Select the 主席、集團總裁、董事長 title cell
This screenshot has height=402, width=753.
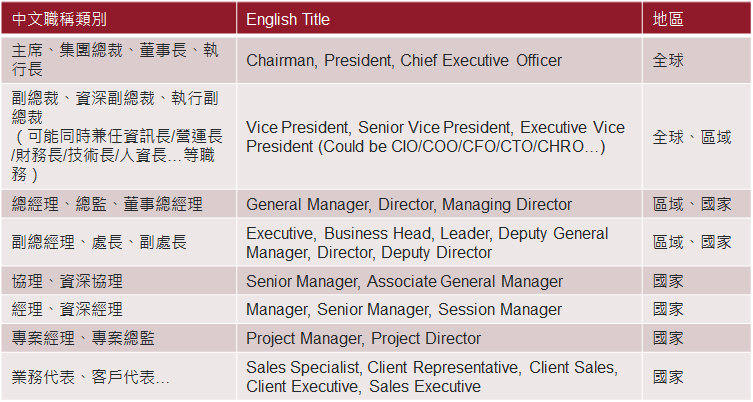(x=115, y=60)
